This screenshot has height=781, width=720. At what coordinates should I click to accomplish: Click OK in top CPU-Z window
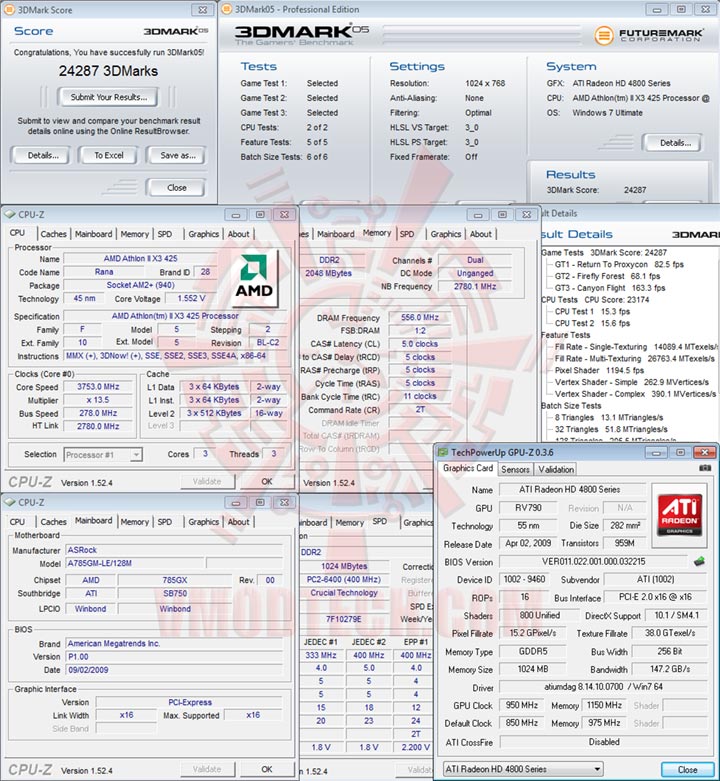tap(267, 482)
